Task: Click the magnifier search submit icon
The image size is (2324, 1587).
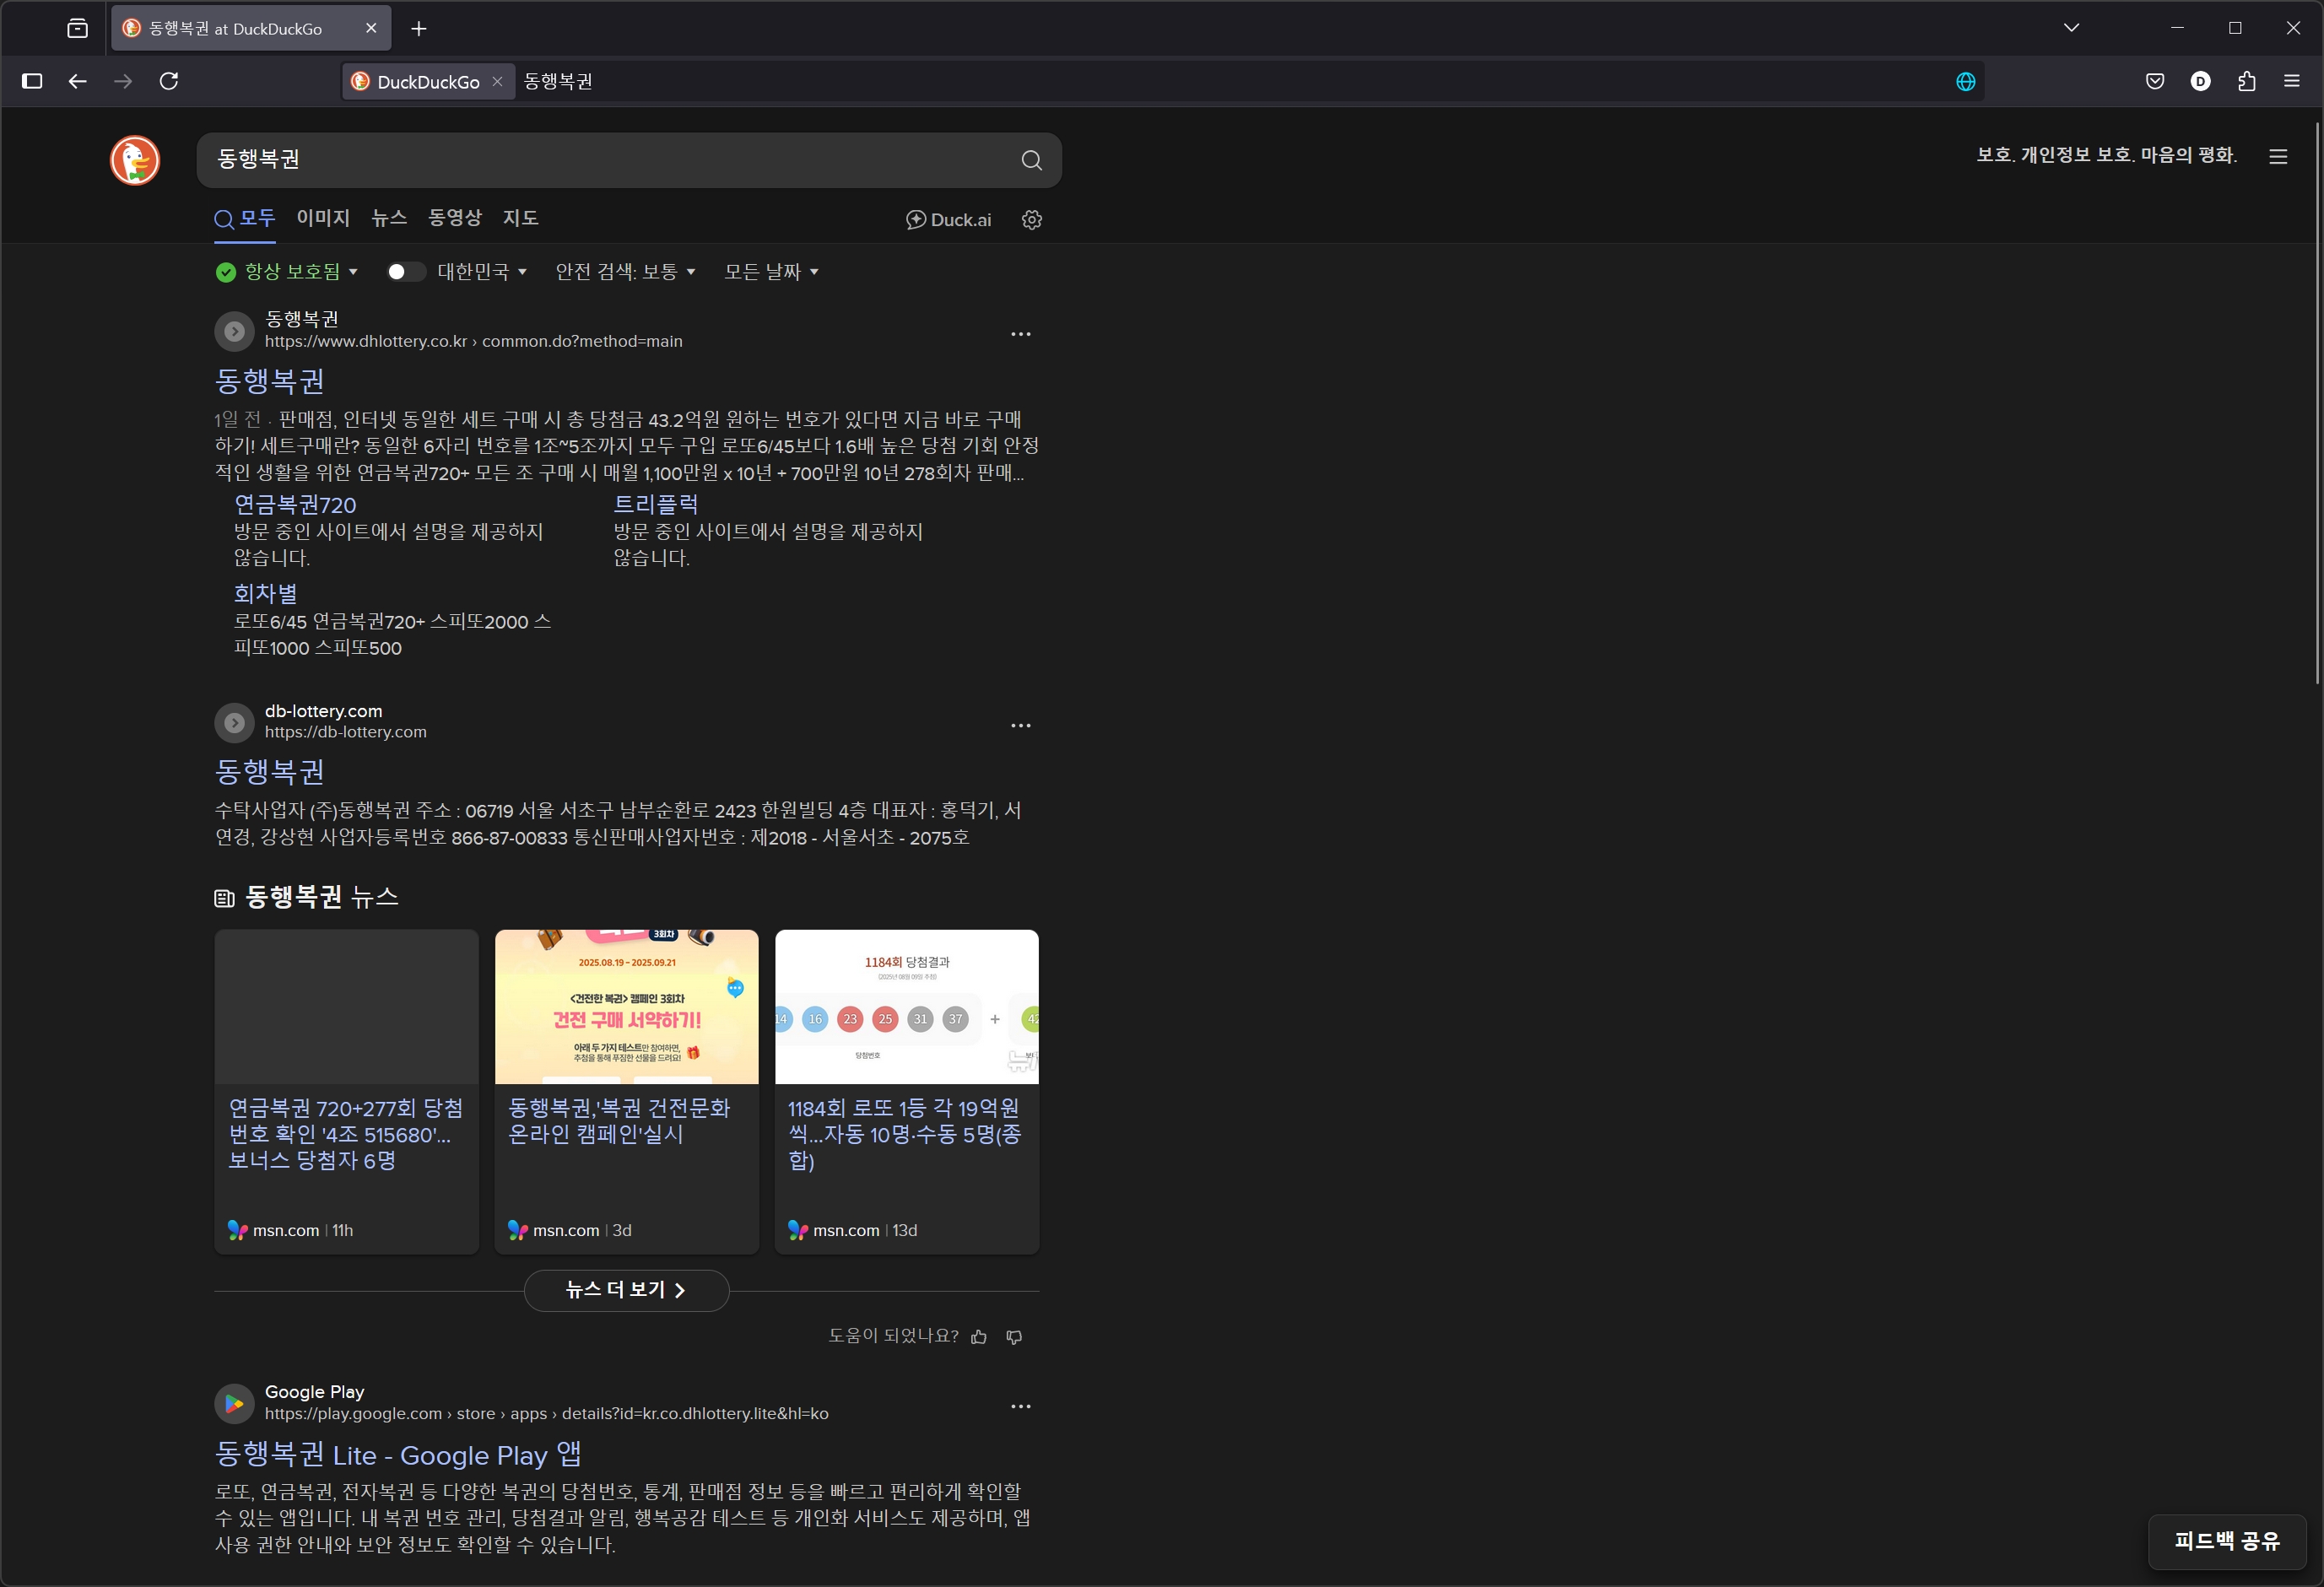Action: coord(1031,160)
